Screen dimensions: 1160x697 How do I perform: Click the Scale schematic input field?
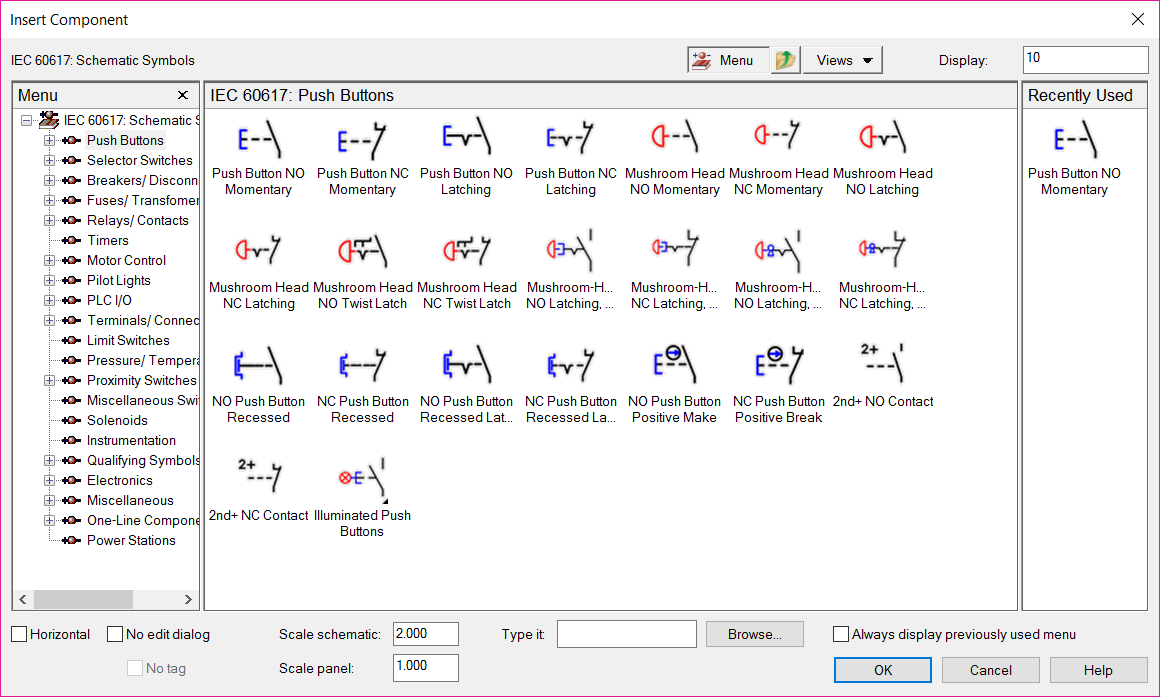(x=425, y=634)
